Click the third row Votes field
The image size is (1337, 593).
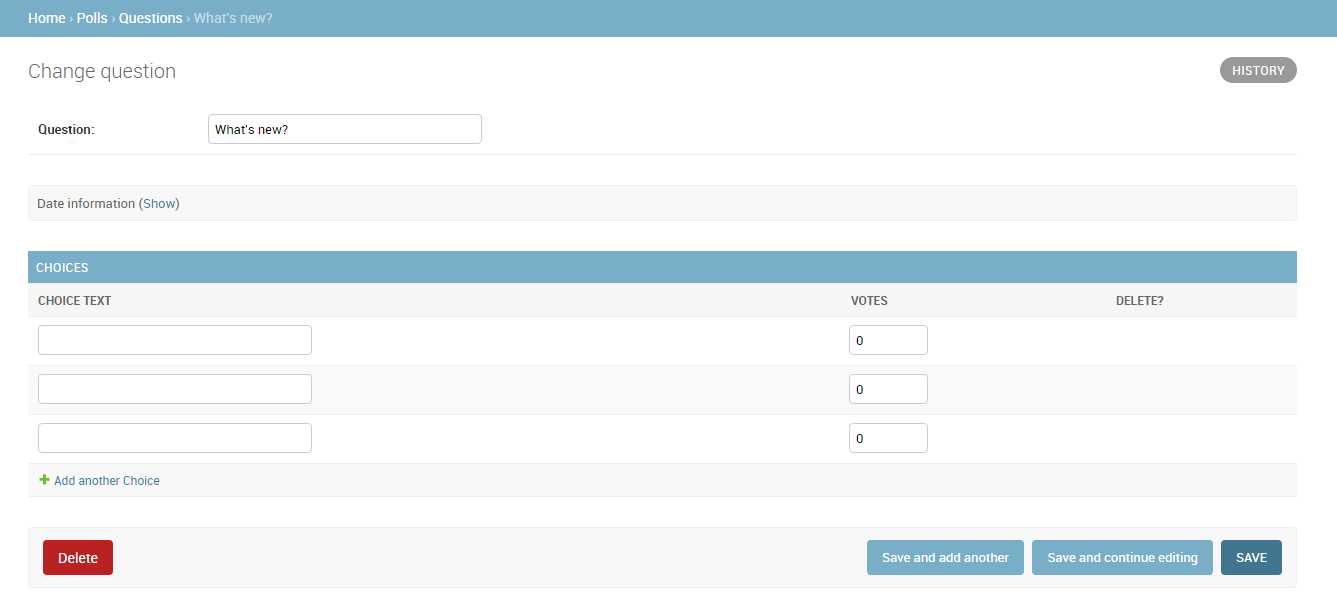888,438
